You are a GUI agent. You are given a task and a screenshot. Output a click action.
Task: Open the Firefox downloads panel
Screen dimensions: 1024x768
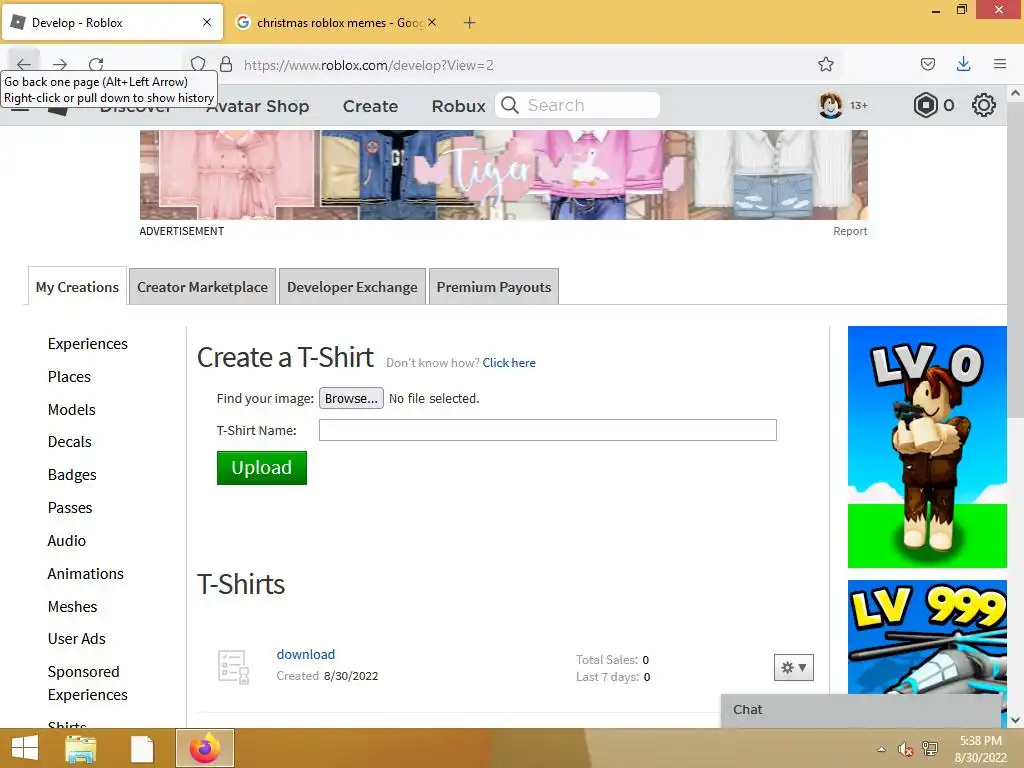963,64
